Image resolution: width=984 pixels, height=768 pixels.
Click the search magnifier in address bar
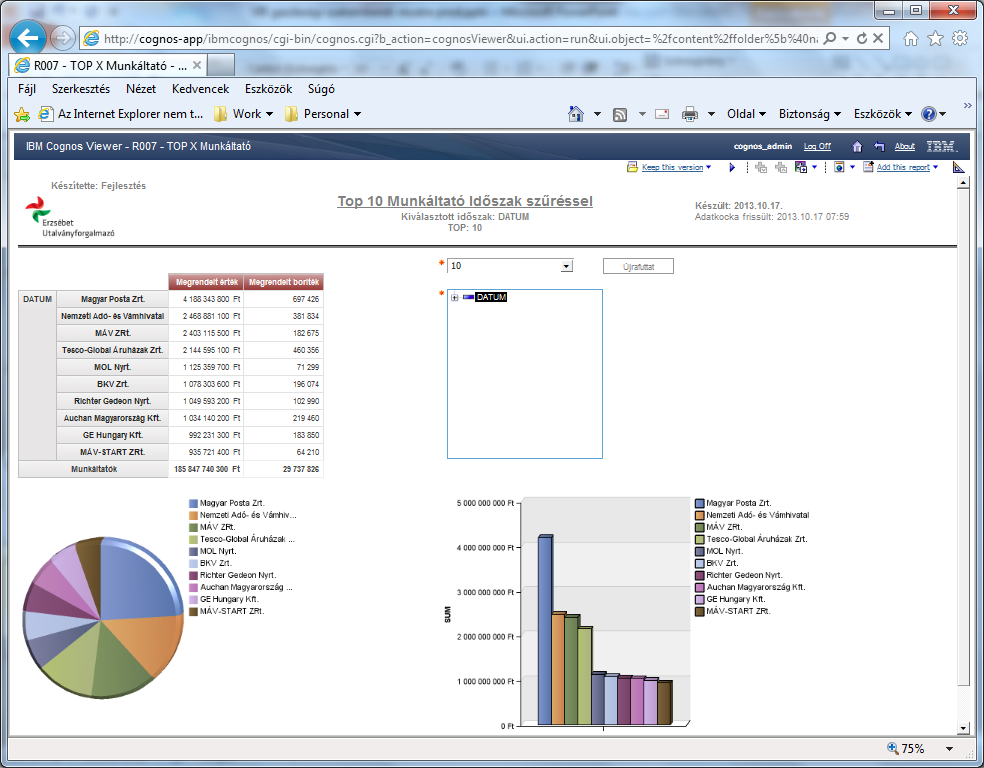point(829,38)
